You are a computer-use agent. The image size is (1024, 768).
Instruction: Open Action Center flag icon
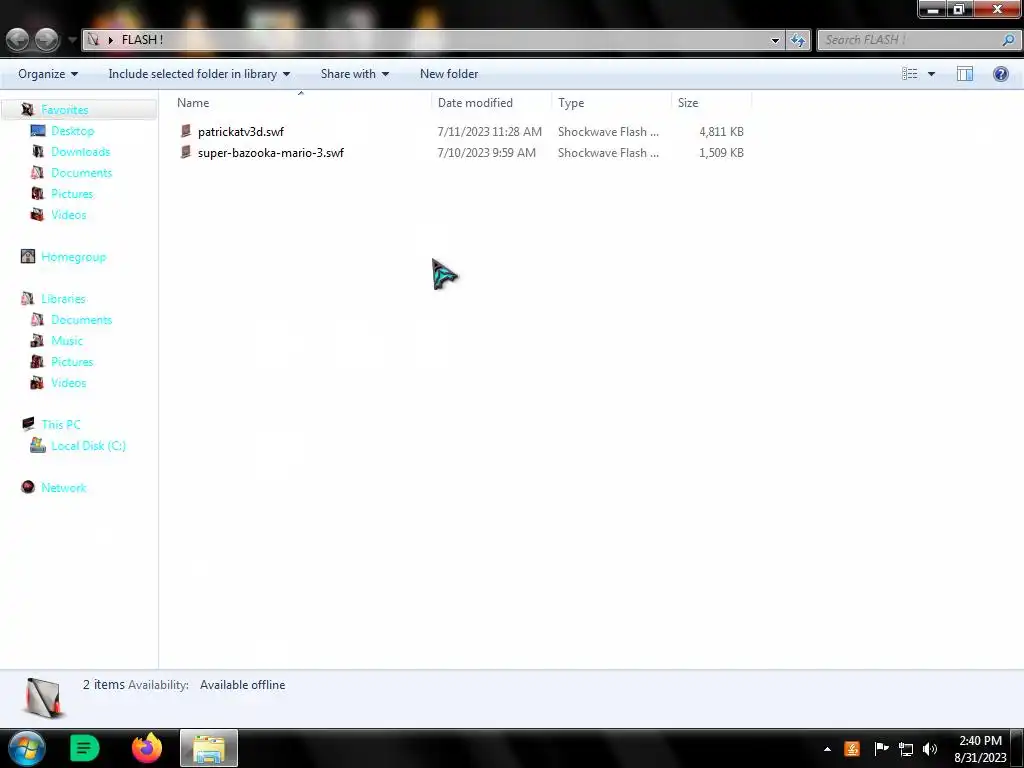coord(881,749)
